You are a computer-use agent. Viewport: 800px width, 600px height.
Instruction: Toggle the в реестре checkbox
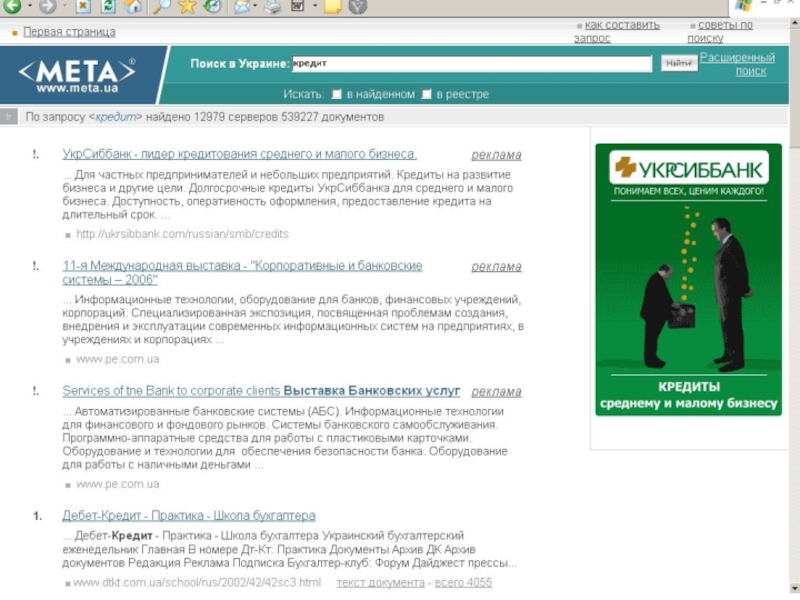point(427,94)
